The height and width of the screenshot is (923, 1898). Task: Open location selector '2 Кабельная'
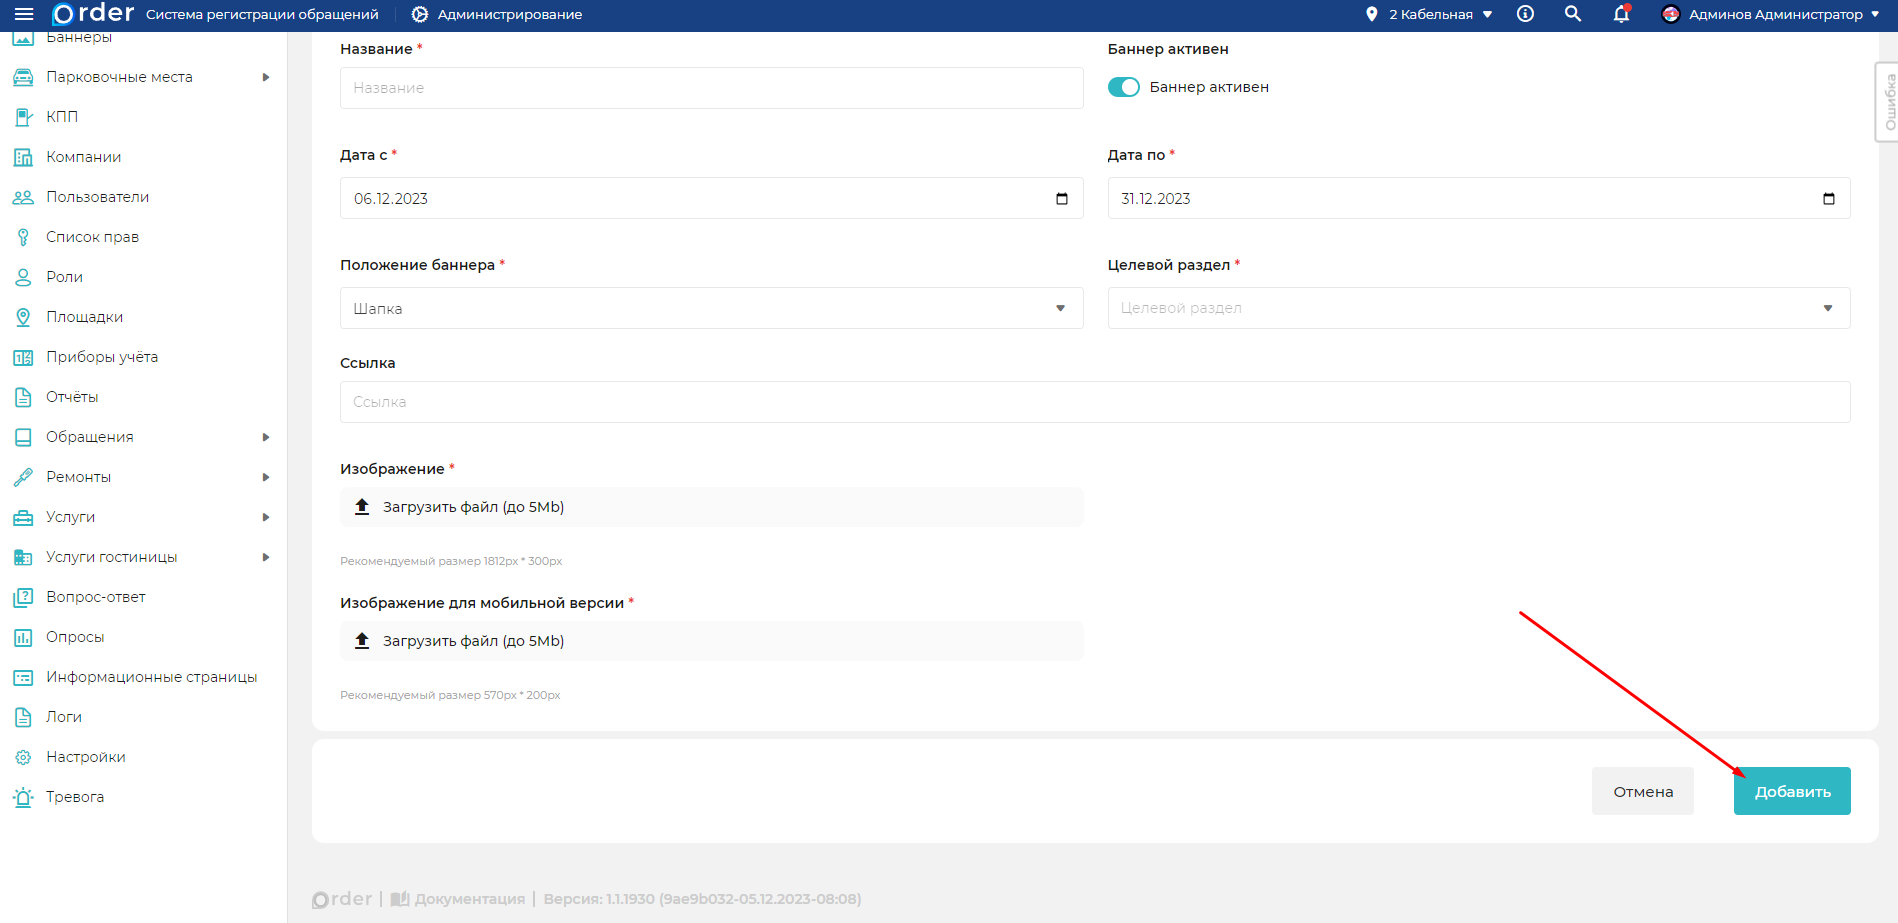tap(1430, 14)
